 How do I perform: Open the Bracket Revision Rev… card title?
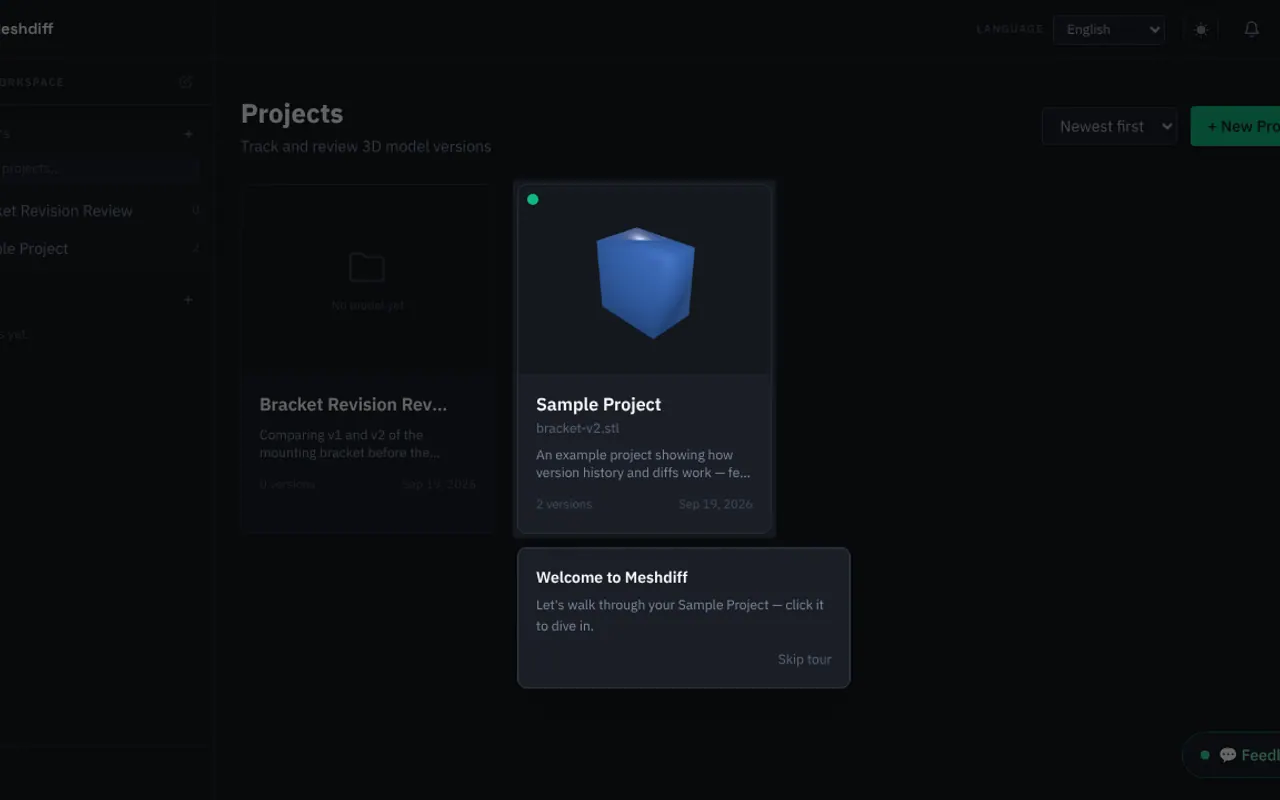click(x=353, y=405)
